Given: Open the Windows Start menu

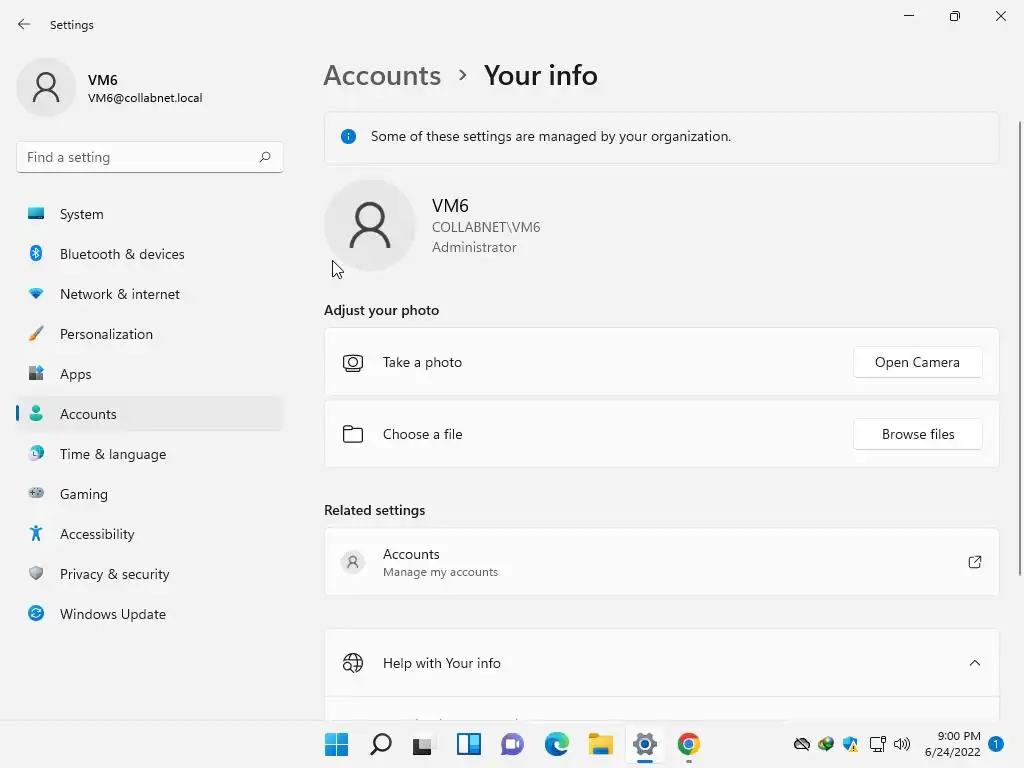Looking at the screenshot, I should 336,744.
